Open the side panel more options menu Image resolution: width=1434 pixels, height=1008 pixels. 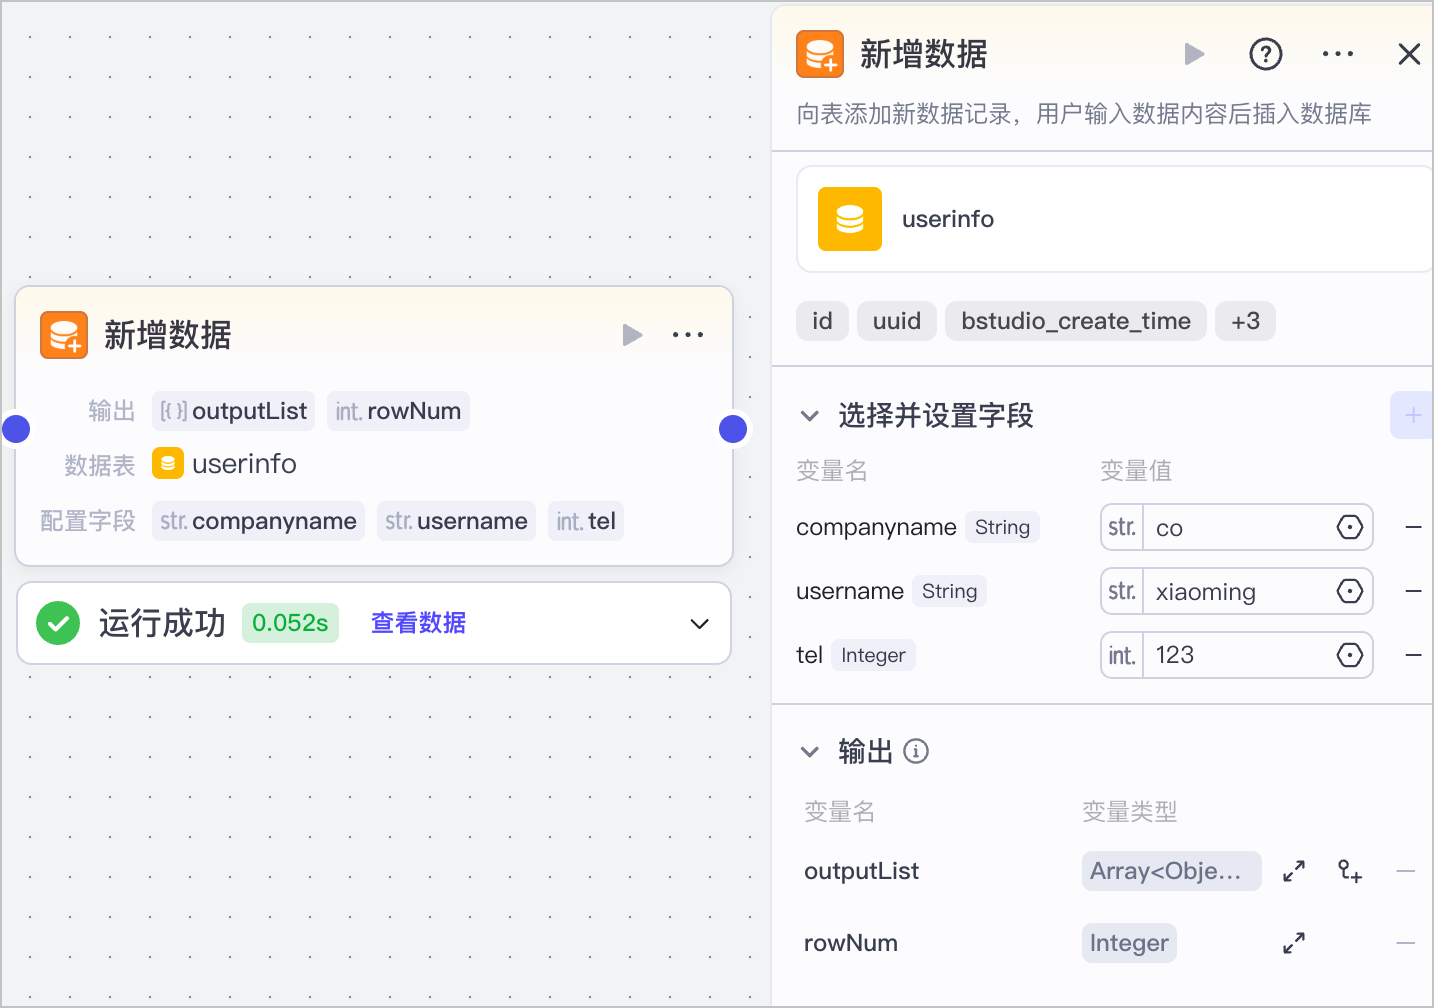1338,54
